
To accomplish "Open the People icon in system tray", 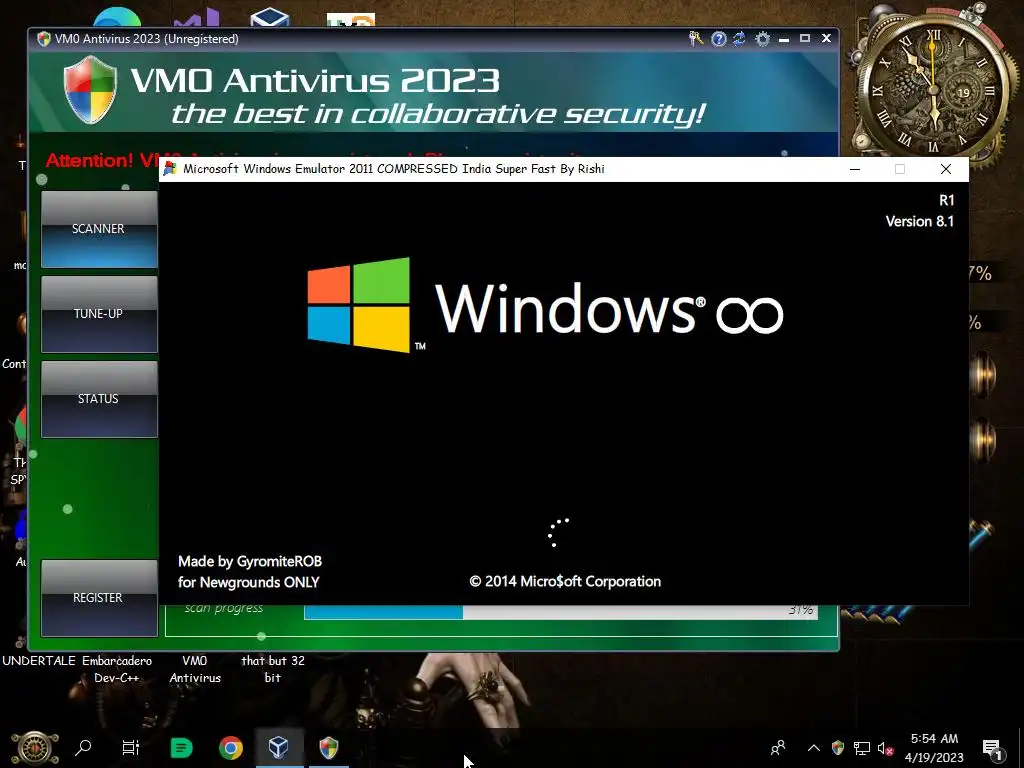I will [x=778, y=747].
